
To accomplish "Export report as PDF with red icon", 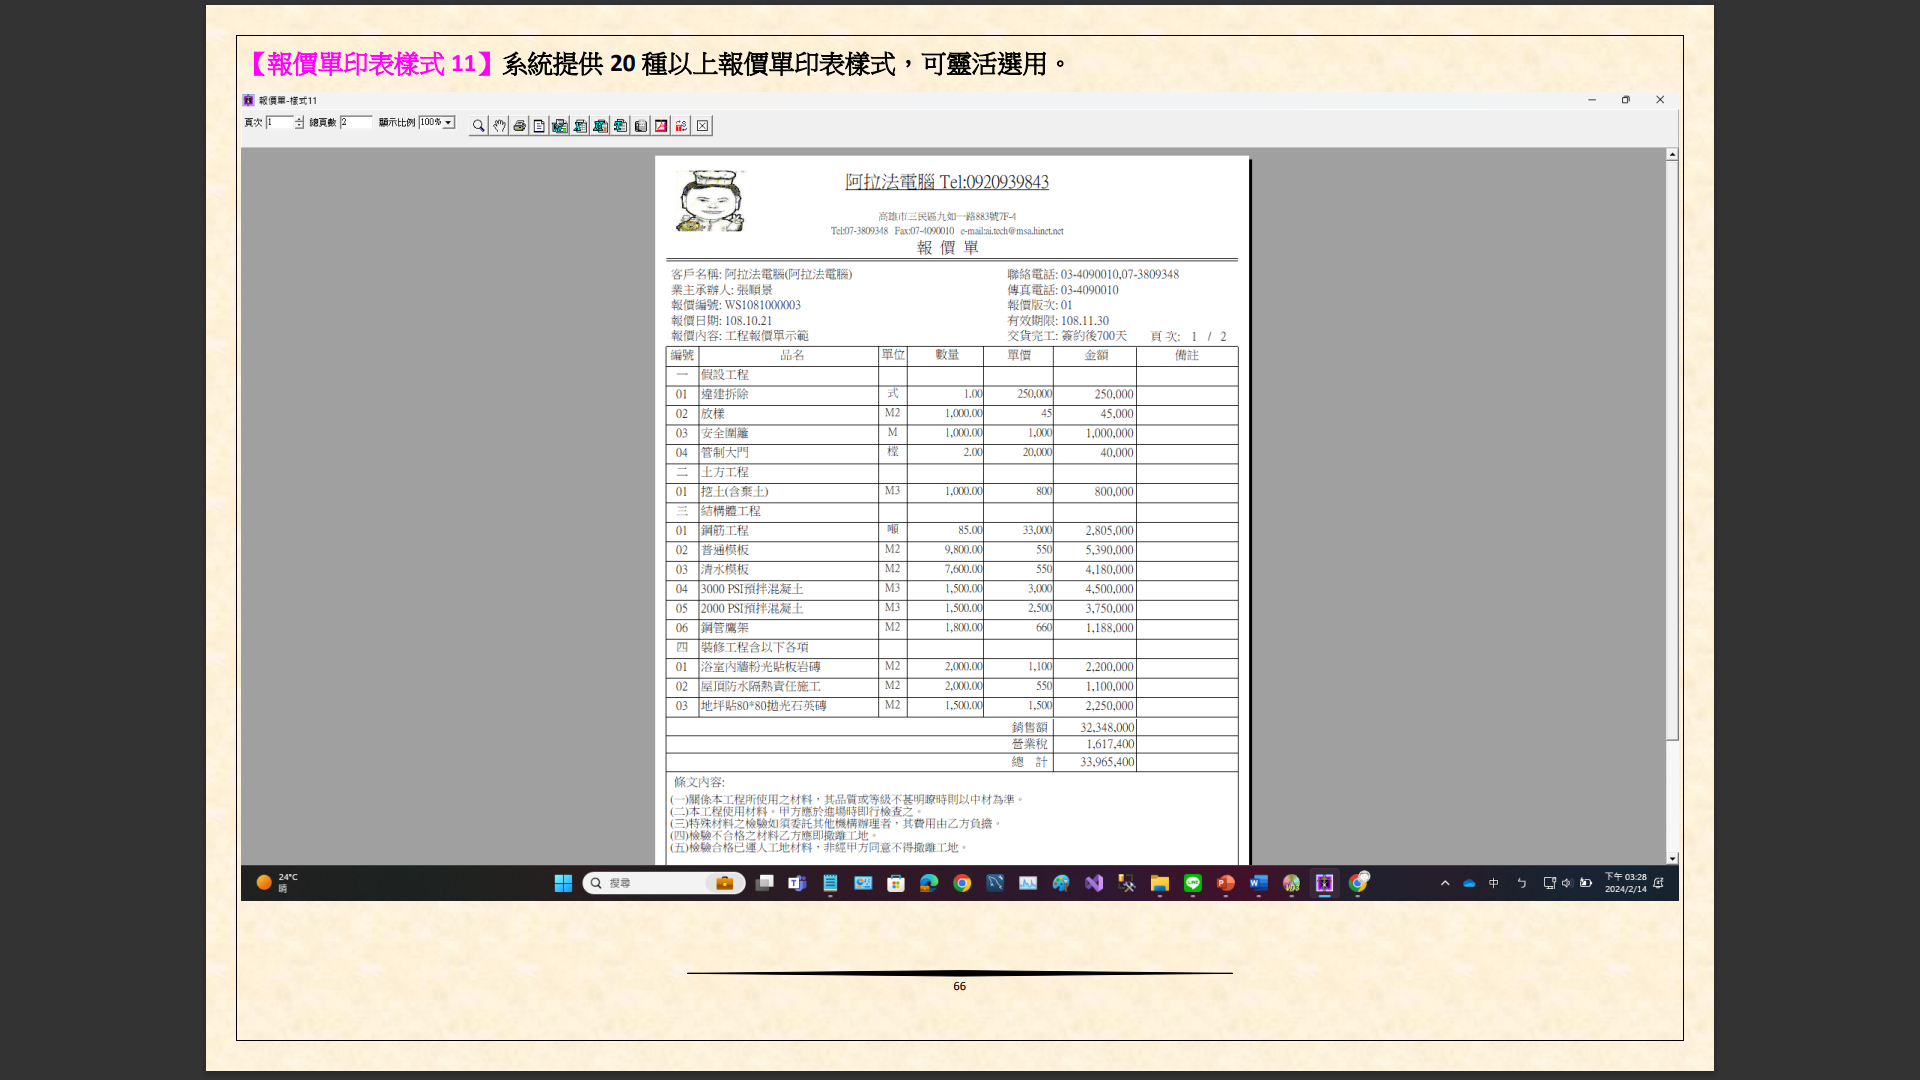I will 661,126.
